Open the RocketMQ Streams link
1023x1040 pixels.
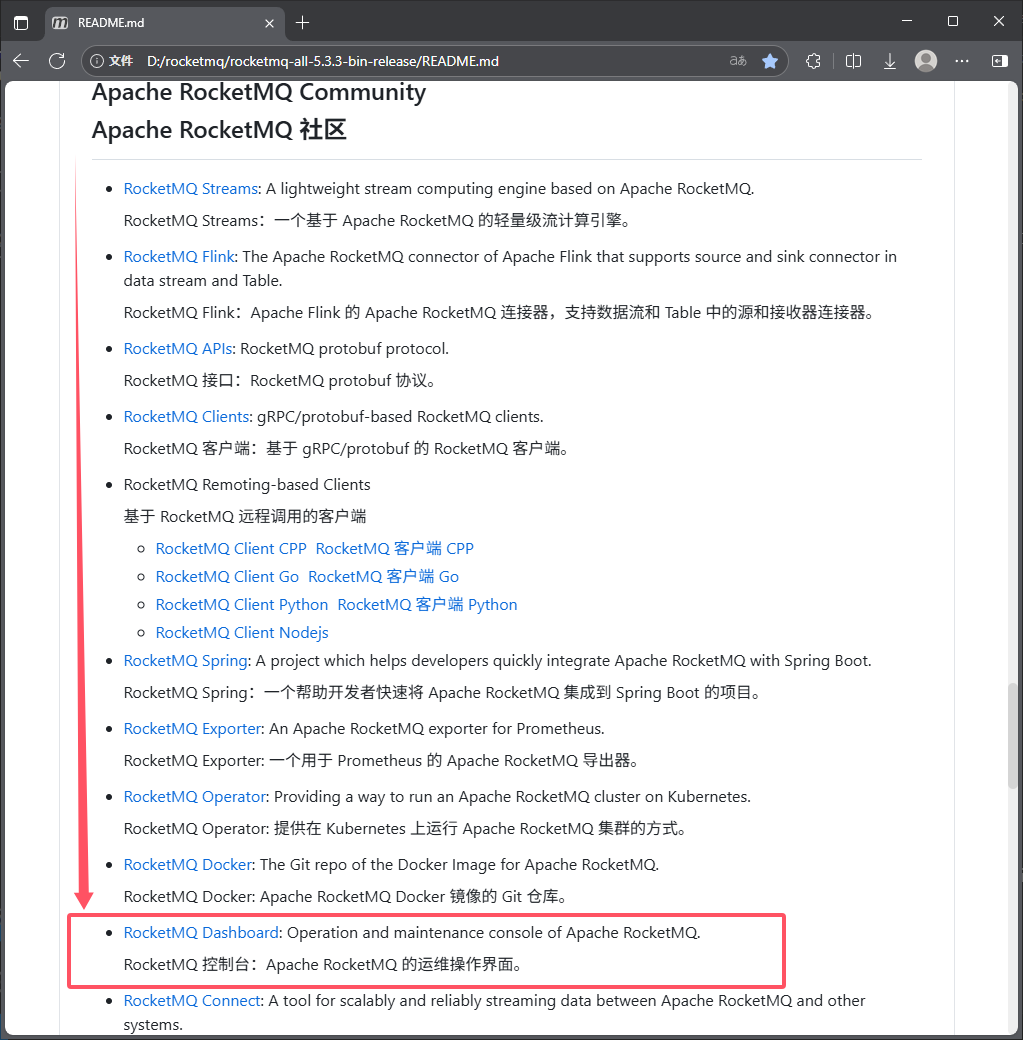point(190,188)
